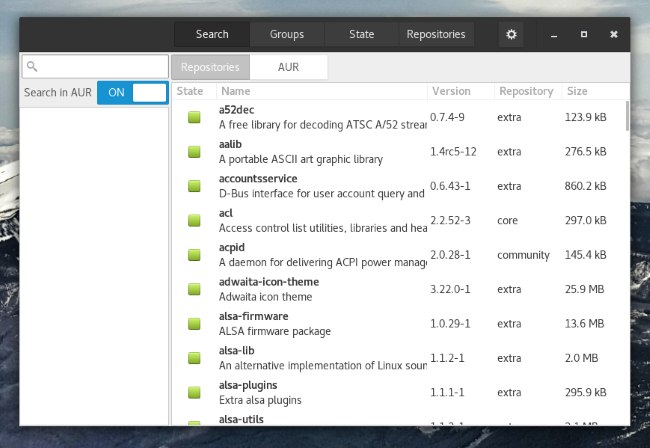Image resolution: width=650 pixels, height=448 pixels.
Task: Click green state icon for adwaita-icon-theme
Action: pyautogui.click(x=194, y=289)
